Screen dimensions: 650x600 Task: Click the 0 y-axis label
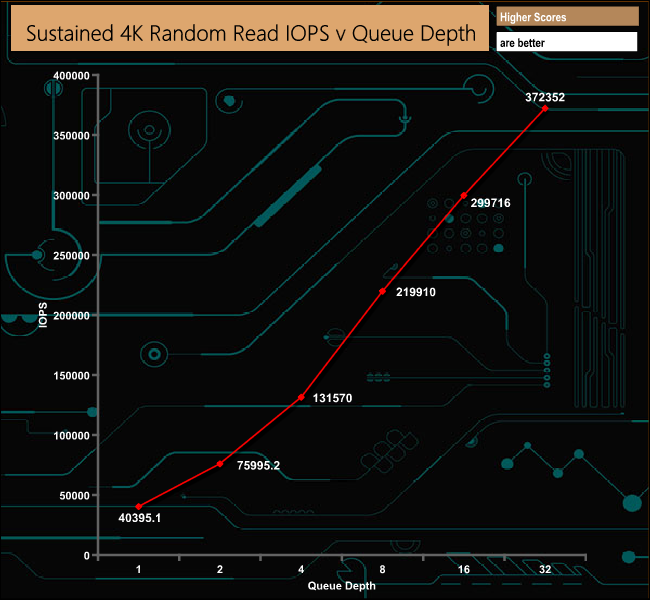[86, 556]
